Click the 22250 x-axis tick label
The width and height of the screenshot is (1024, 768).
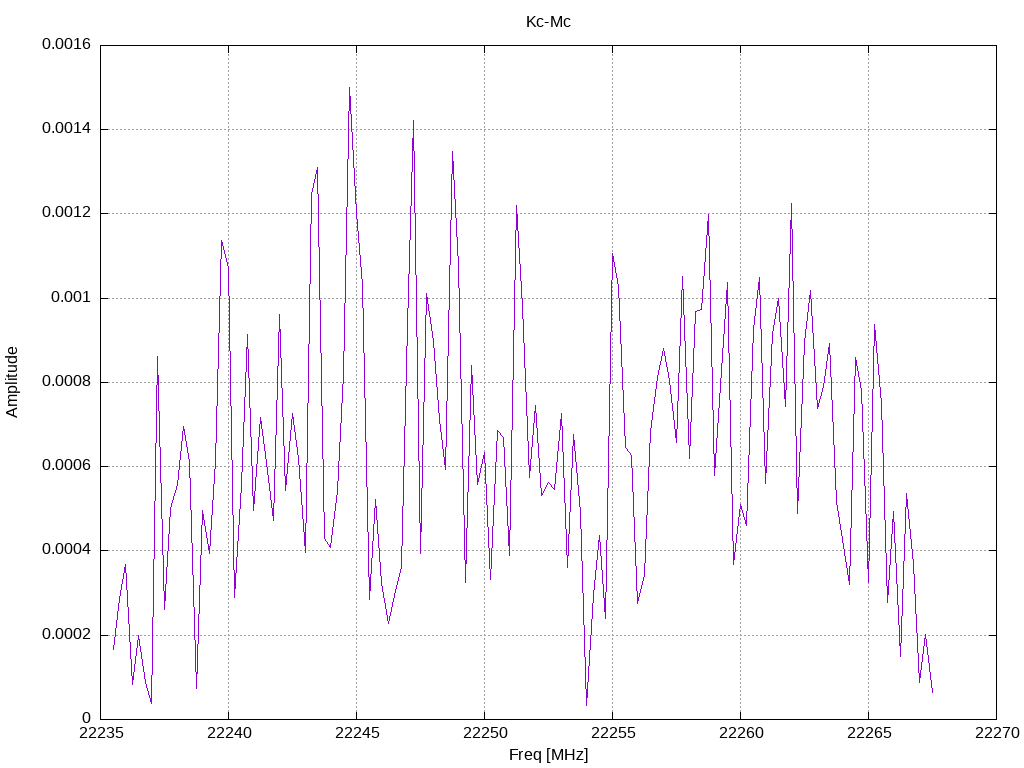[485, 733]
